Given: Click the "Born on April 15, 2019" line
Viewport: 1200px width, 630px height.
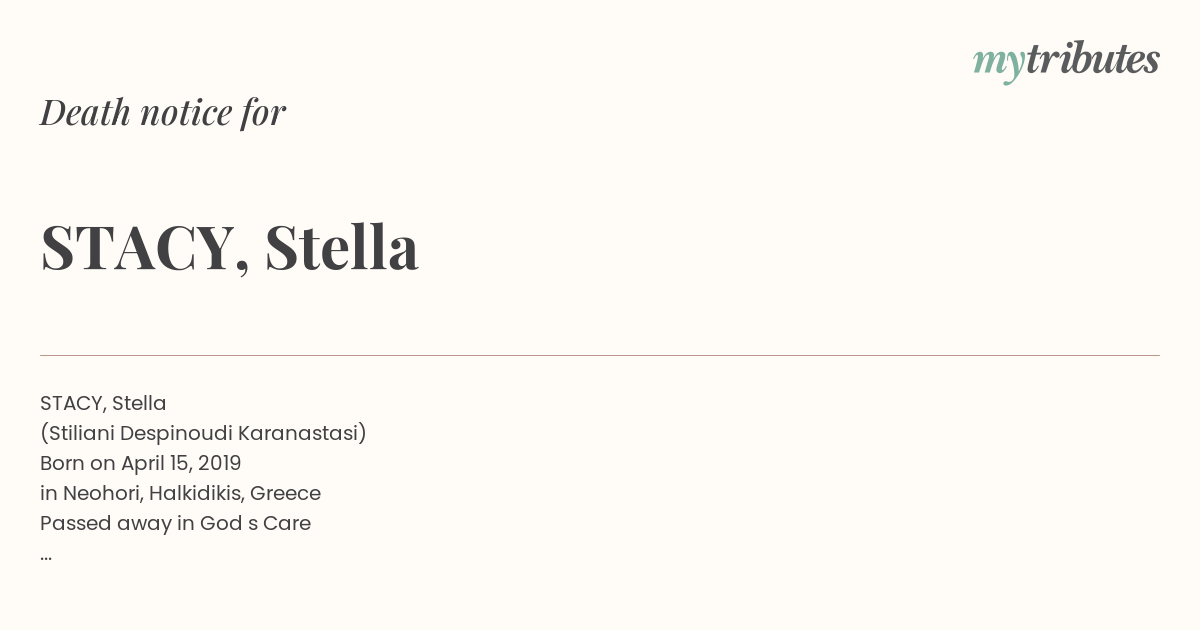Looking at the screenshot, I should [141, 463].
